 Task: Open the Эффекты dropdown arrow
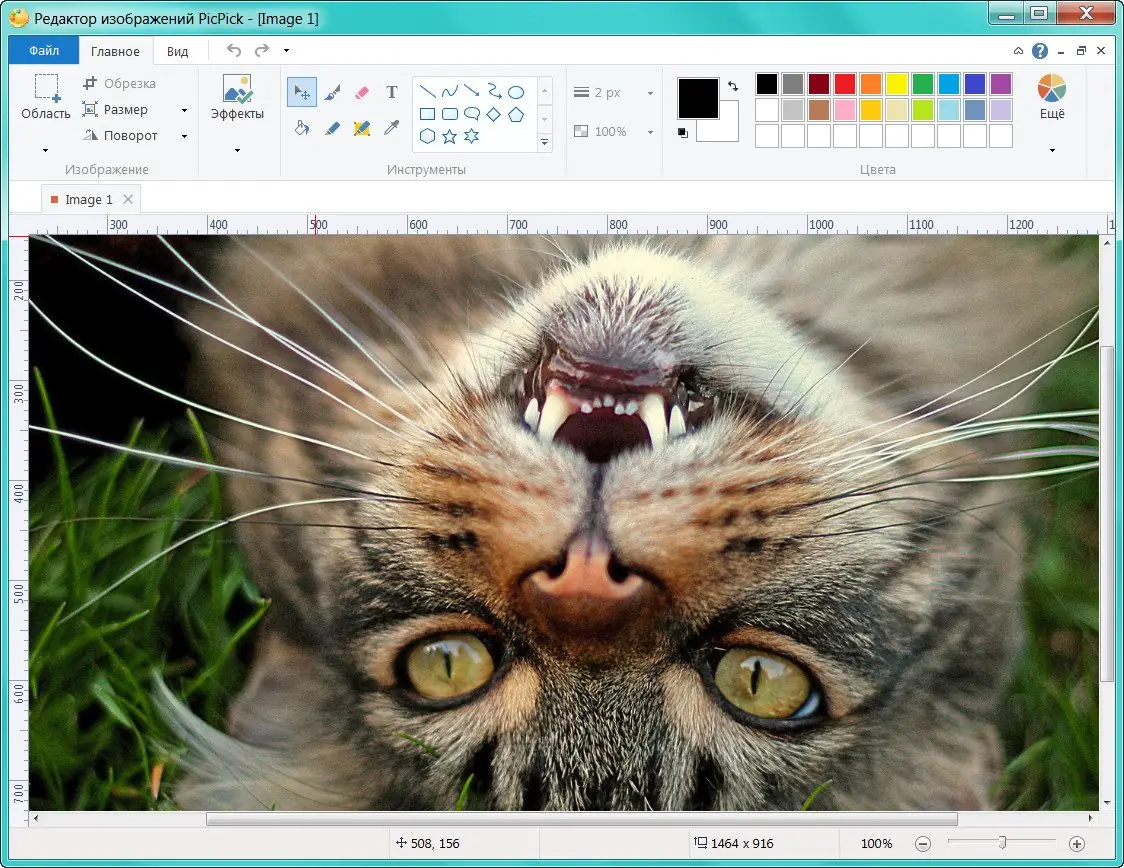click(x=237, y=151)
